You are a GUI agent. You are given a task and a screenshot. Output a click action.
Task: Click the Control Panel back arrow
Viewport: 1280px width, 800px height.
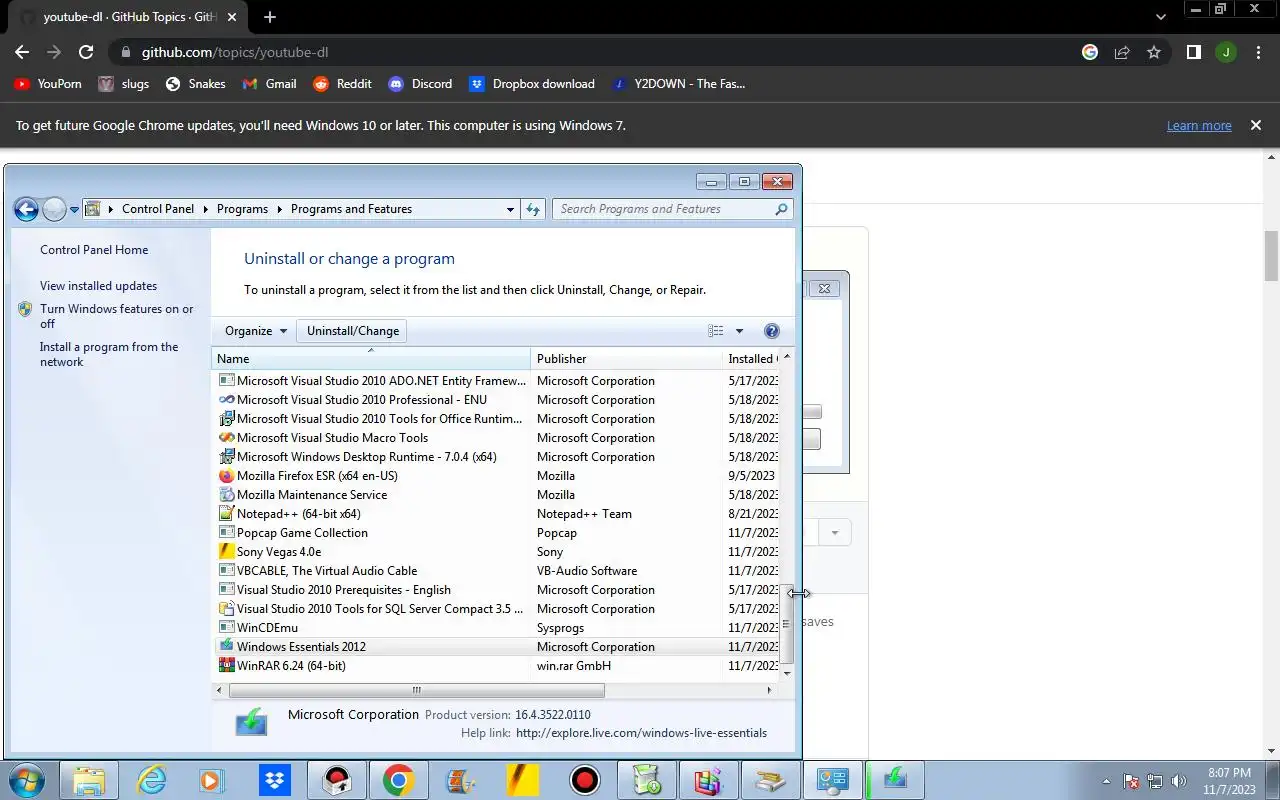tap(26, 209)
